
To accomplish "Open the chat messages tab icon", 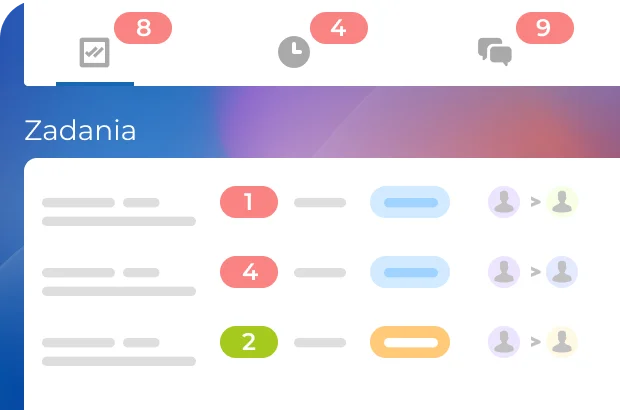I will point(495,51).
